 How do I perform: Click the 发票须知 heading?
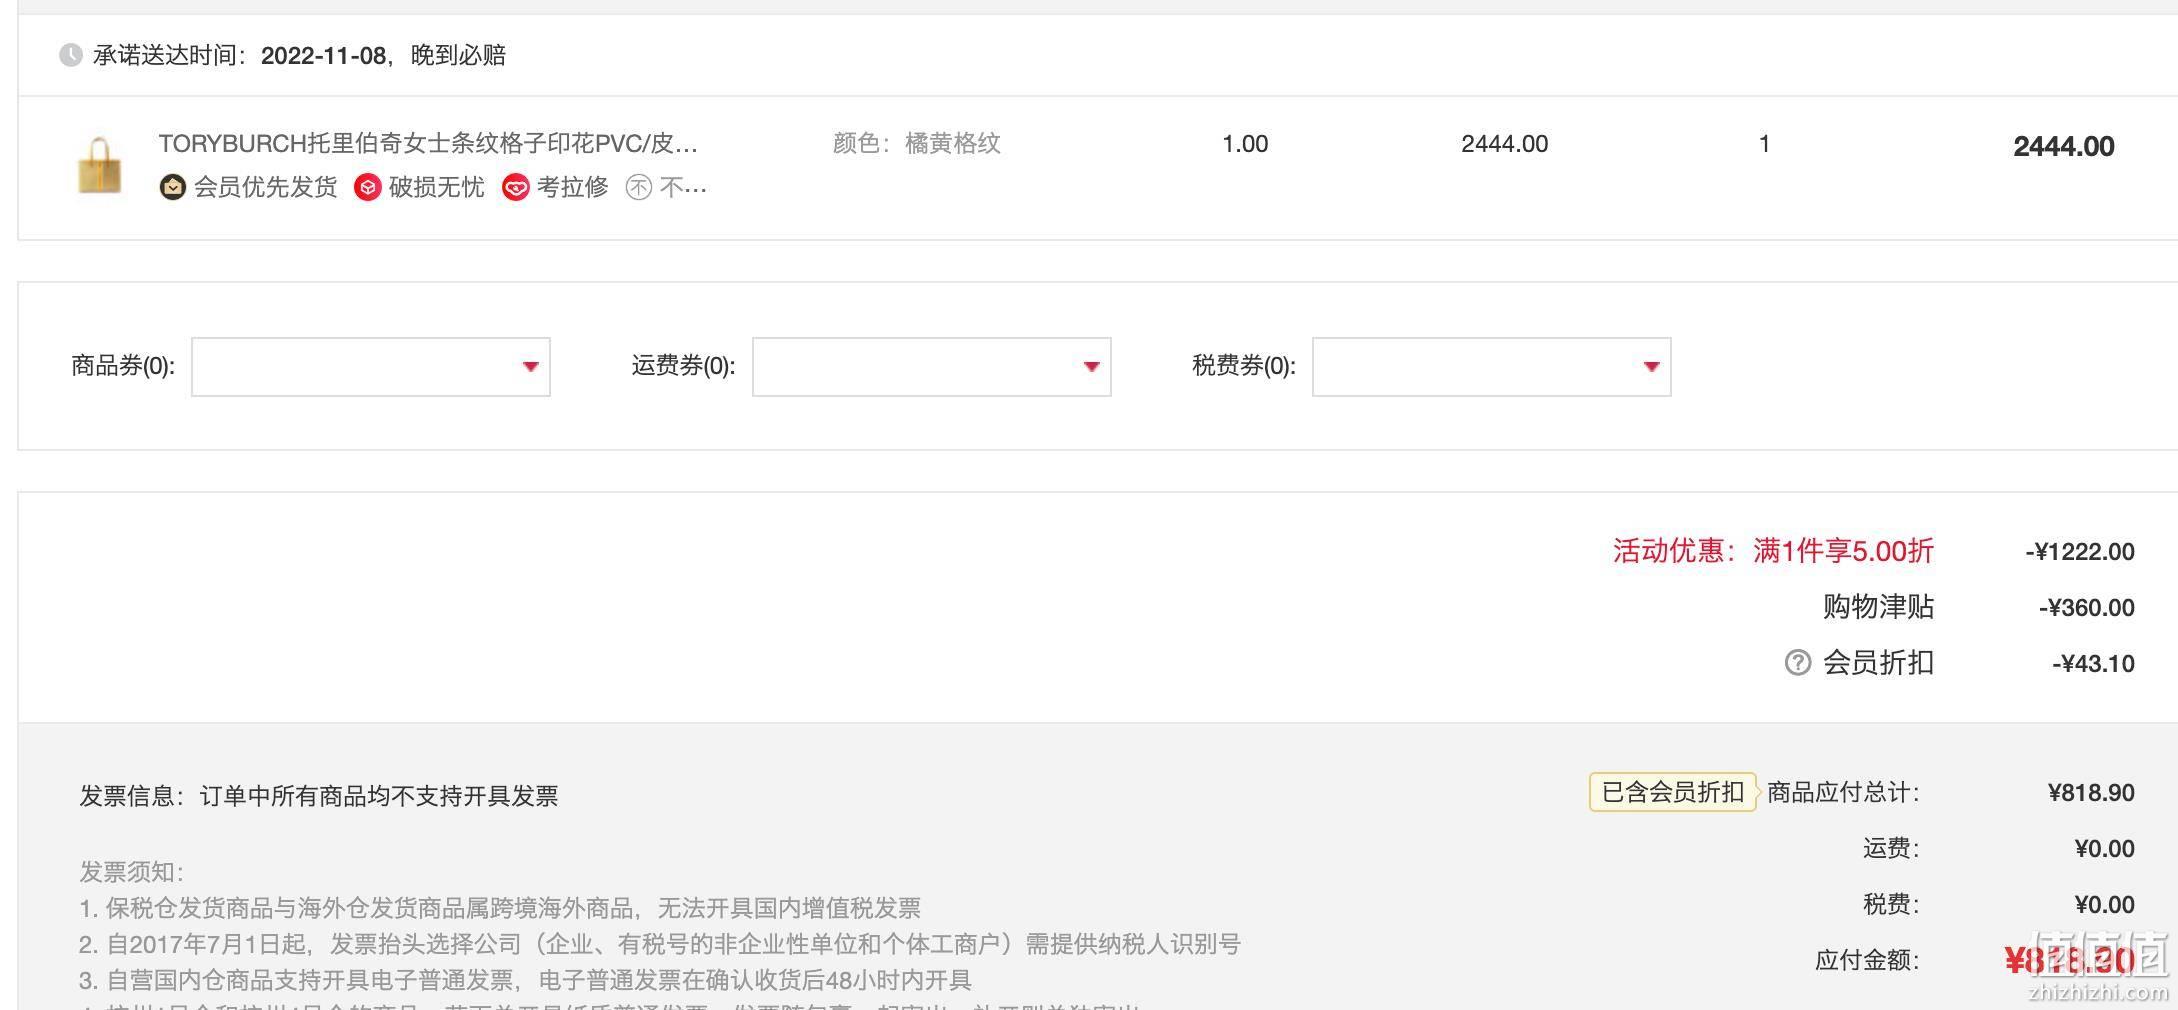[x=132, y=872]
